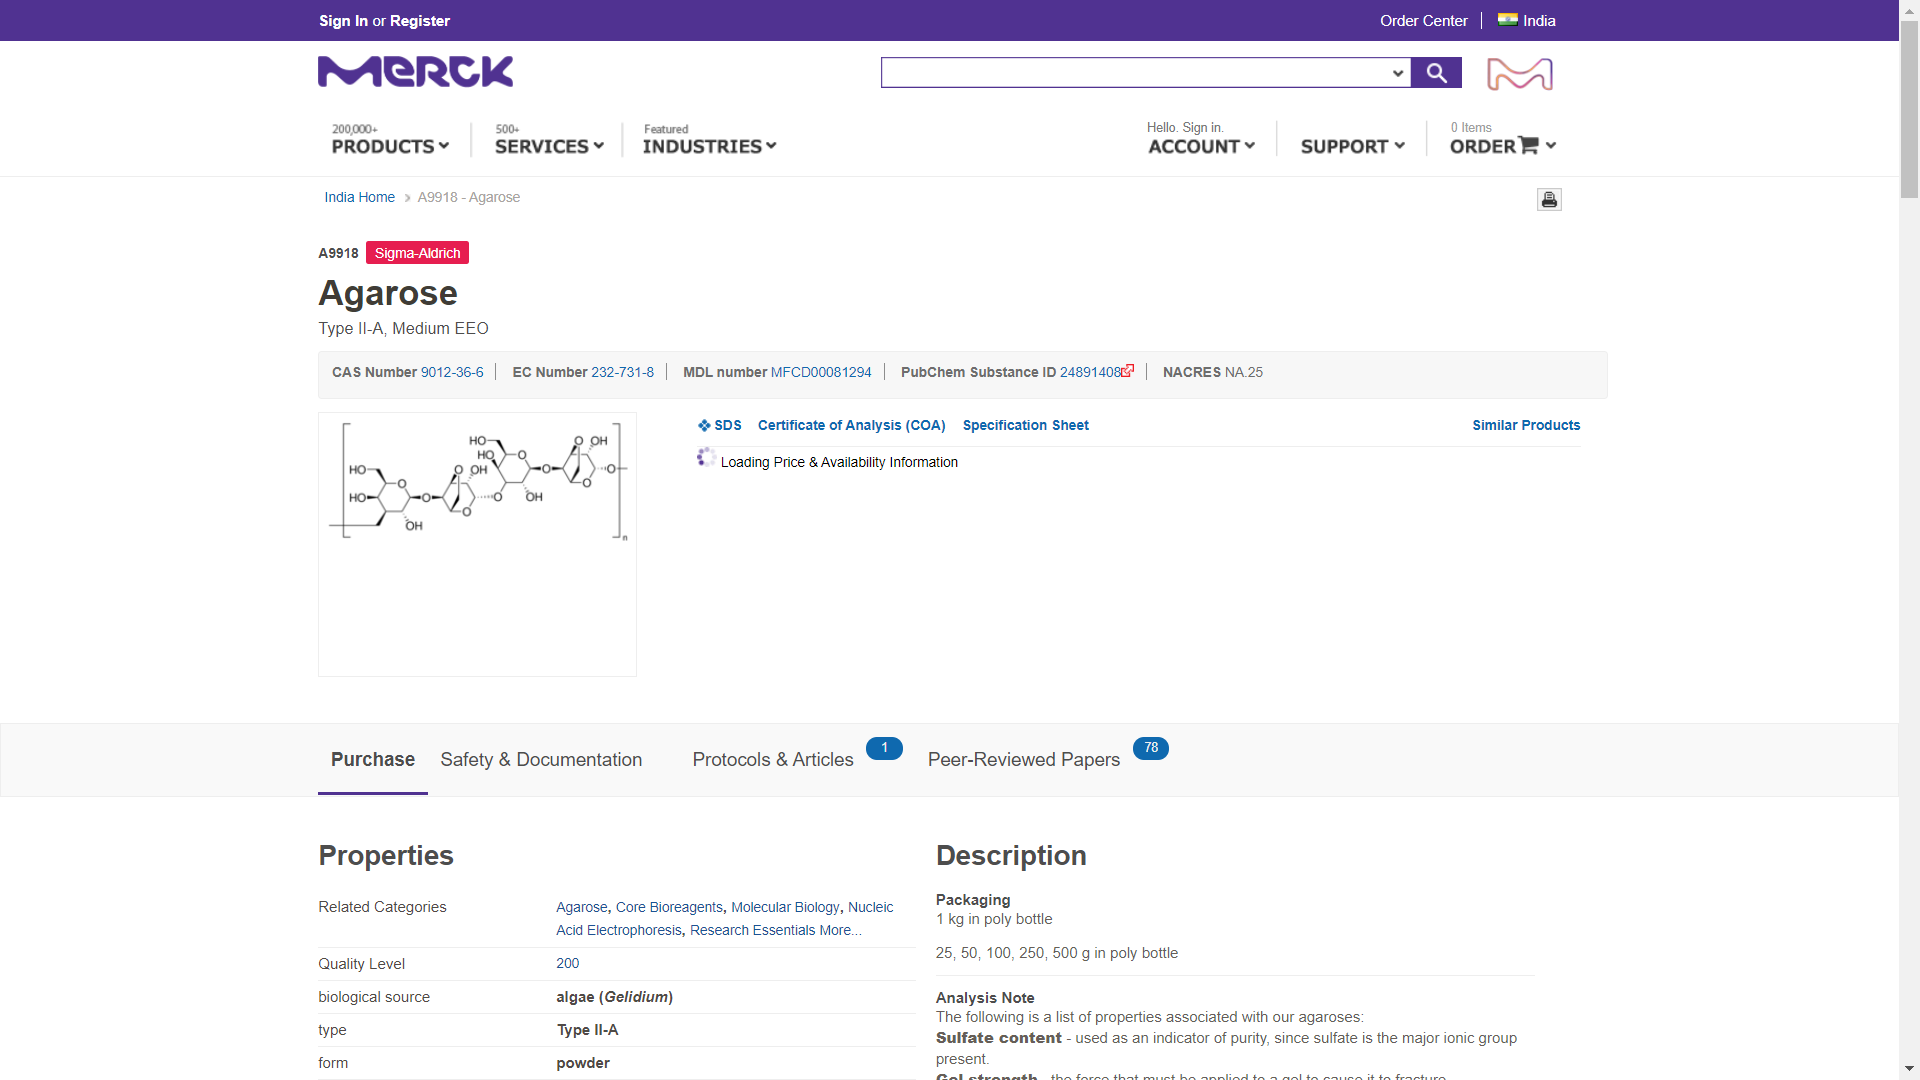This screenshot has width=1920, height=1080.
Task: Click the 'powder' form value
Action: tap(583, 1063)
